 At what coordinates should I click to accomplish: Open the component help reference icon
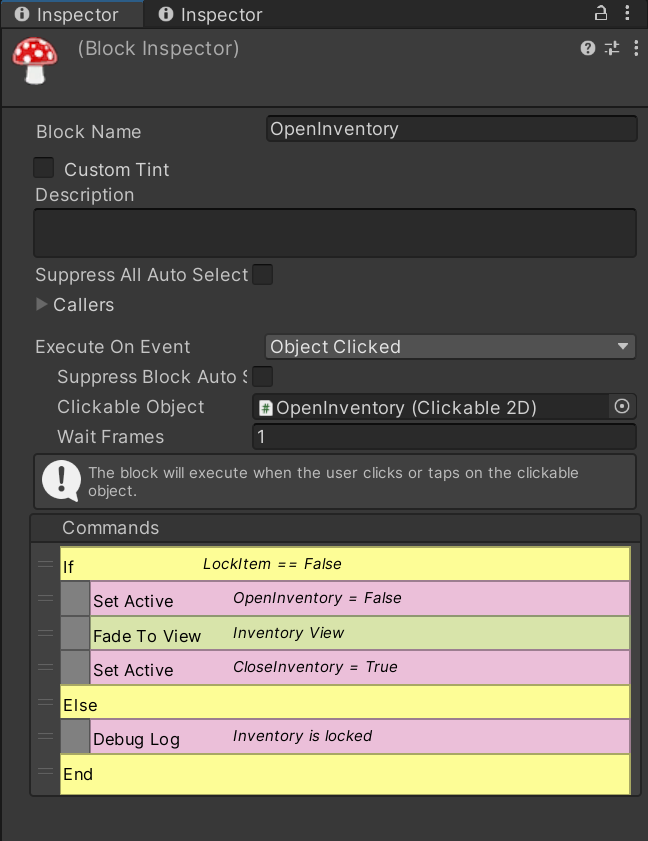pos(587,48)
